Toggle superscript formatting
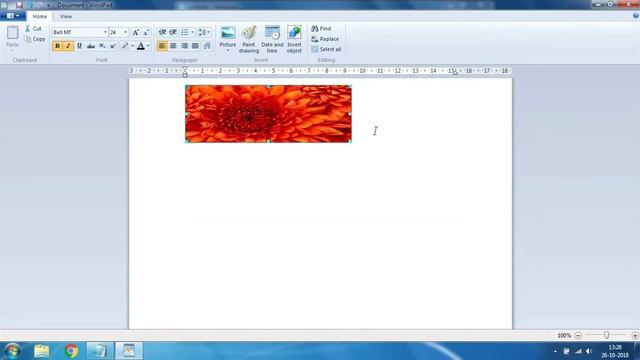The height and width of the screenshot is (360, 640). (x=113, y=46)
